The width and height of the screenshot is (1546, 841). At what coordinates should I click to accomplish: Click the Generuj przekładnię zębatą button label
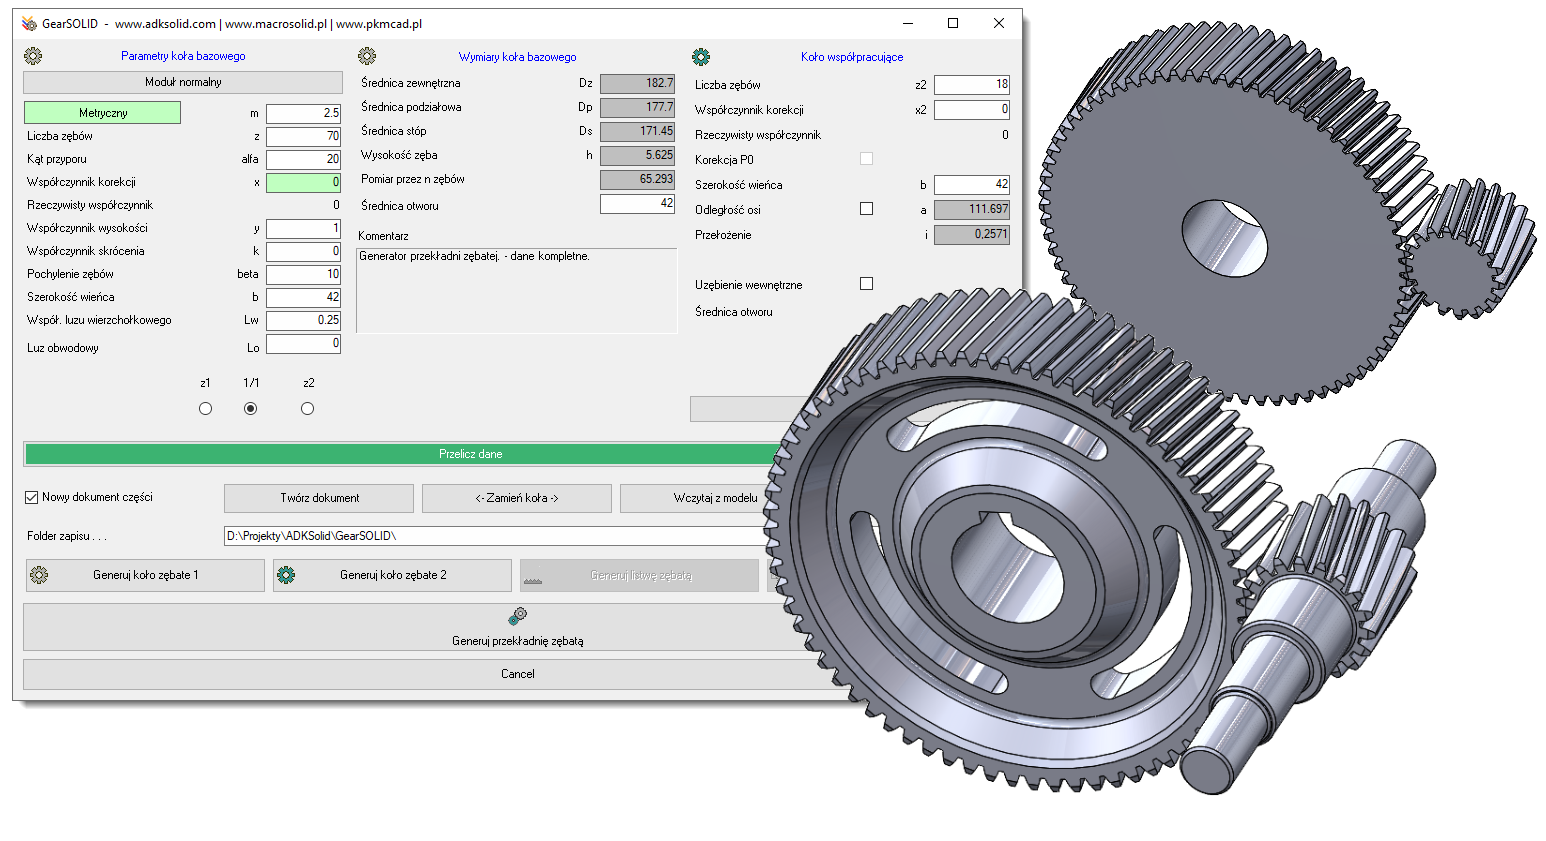(x=517, y=641)
